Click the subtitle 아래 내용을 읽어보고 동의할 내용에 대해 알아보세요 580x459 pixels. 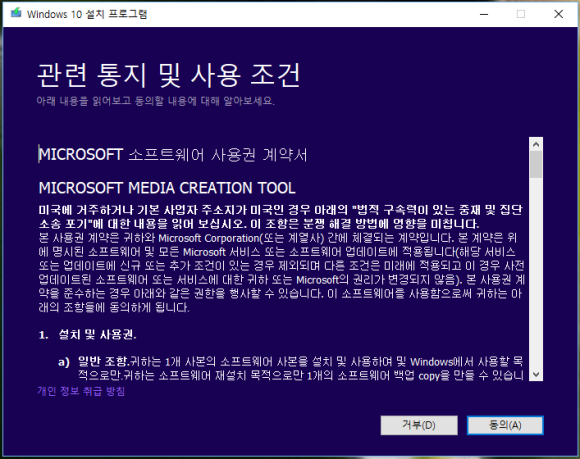pos(156,101)
